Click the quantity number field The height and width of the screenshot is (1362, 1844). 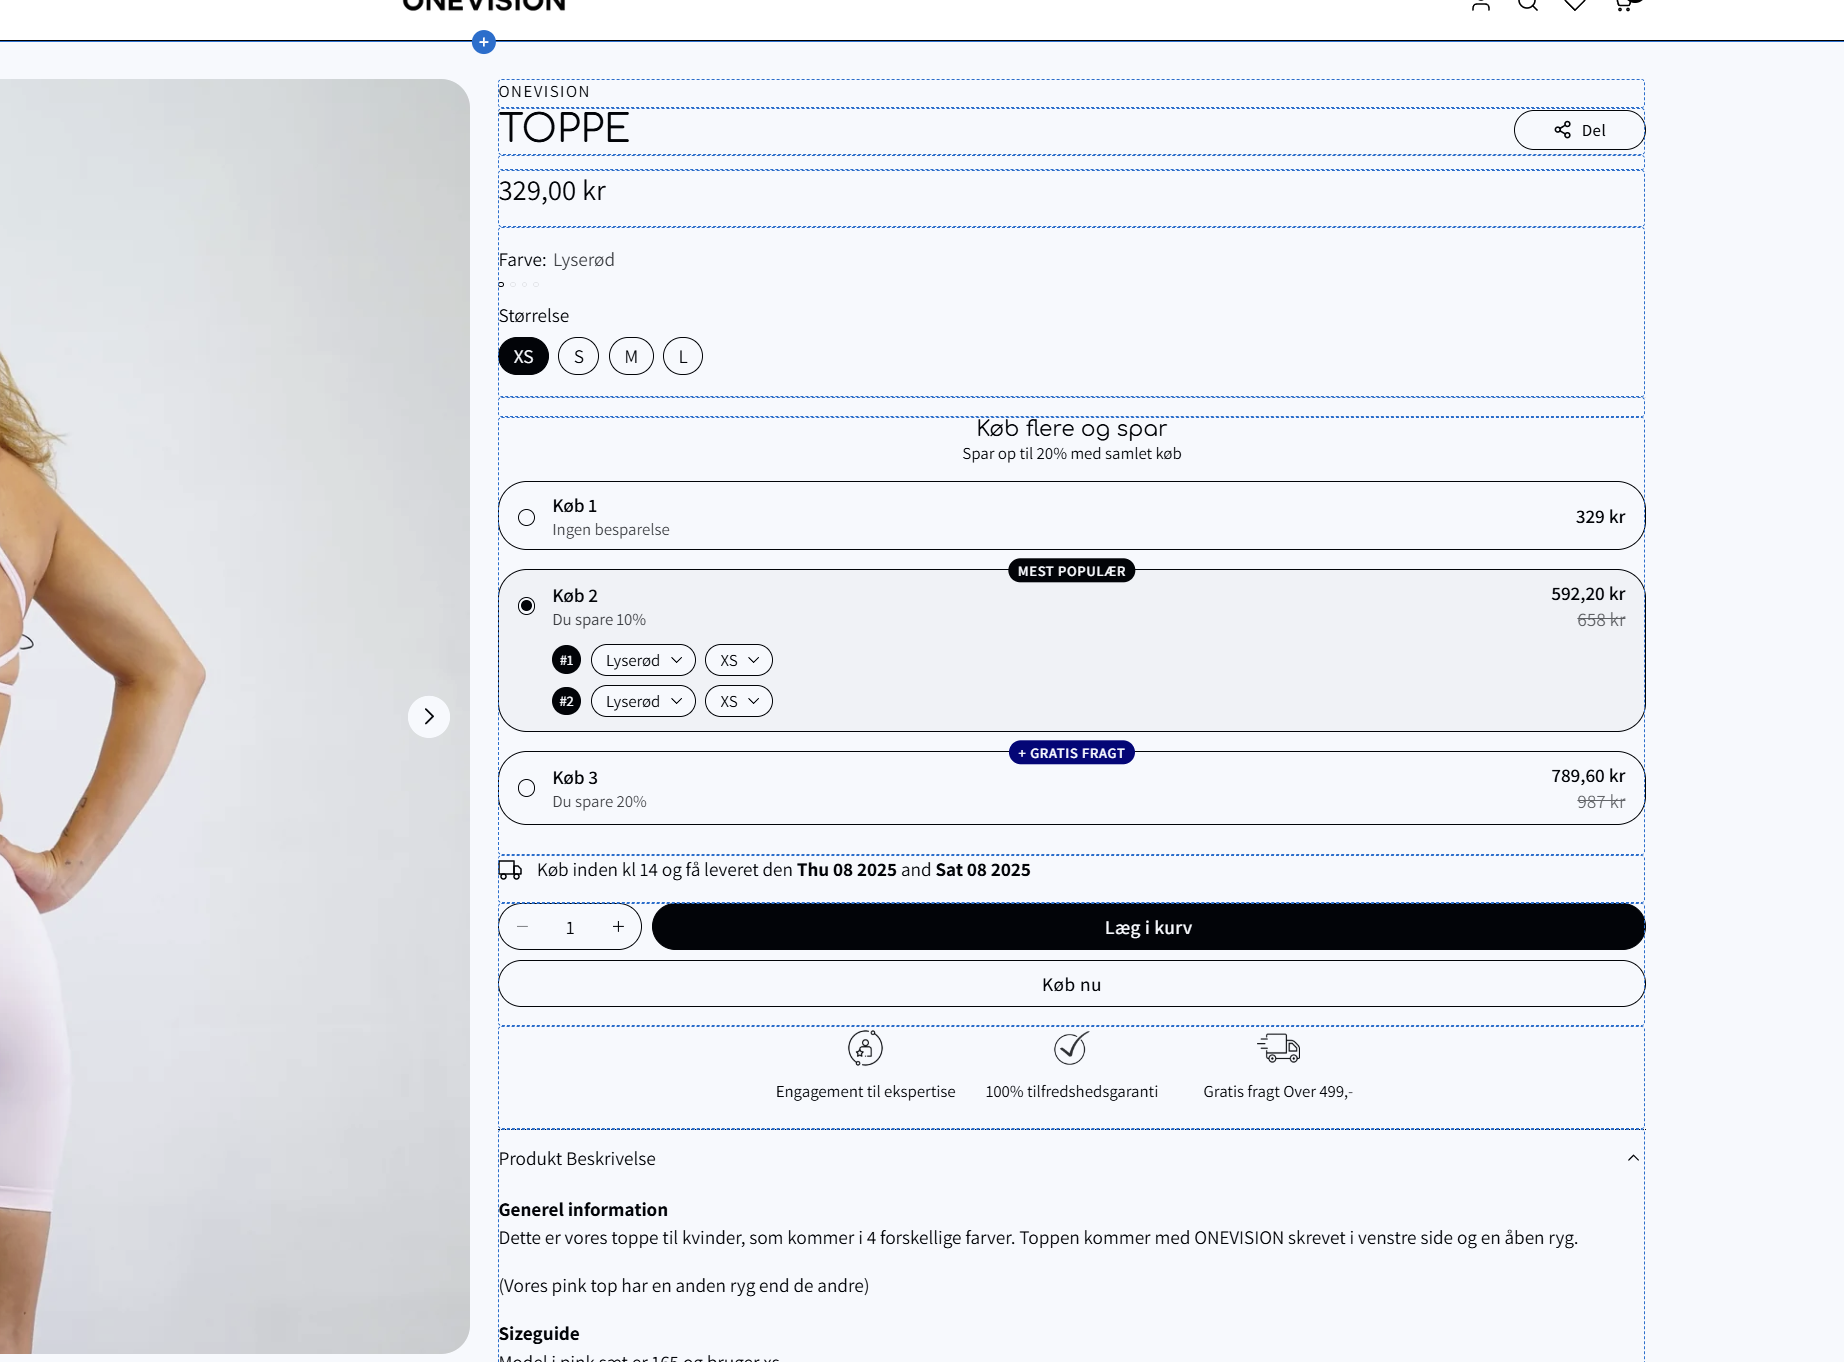point(570,928)
